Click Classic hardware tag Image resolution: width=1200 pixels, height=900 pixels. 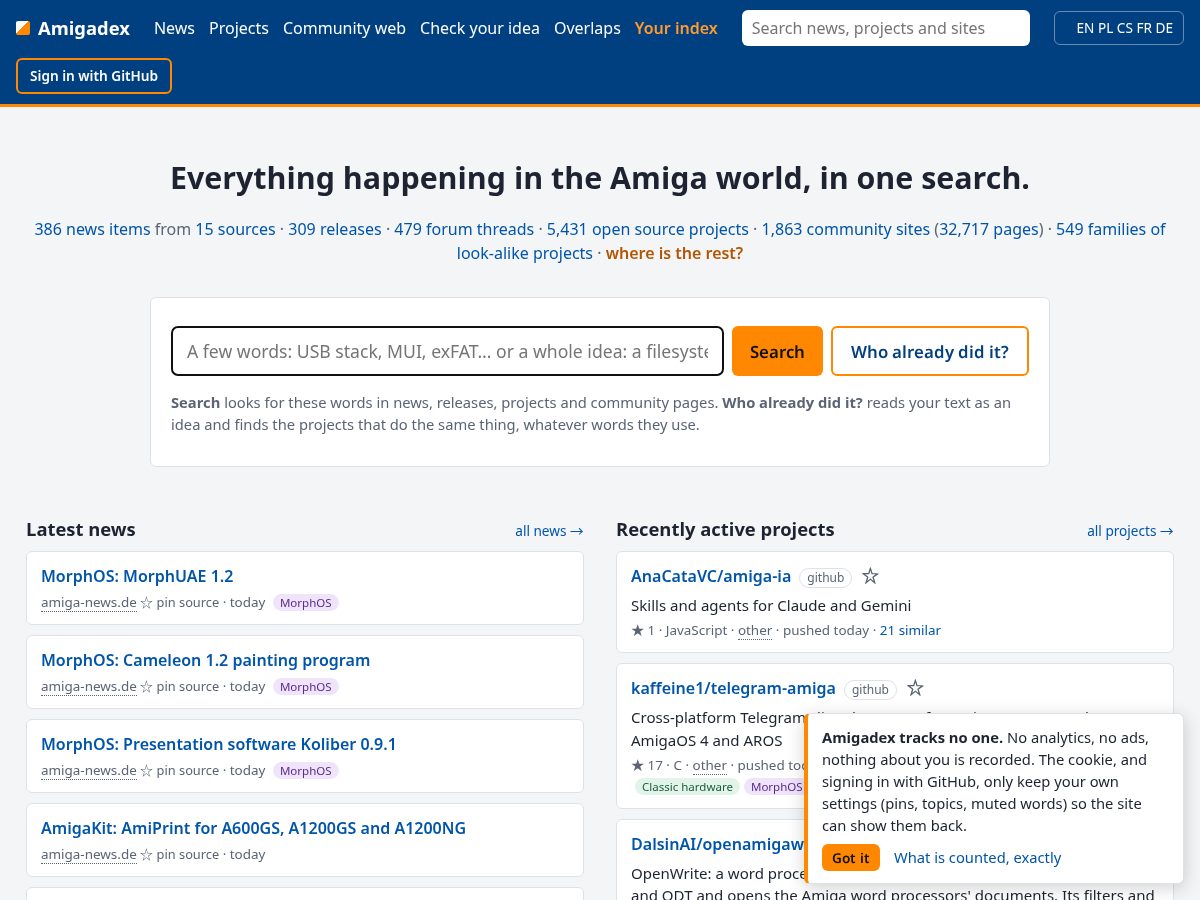coord(687,787)
